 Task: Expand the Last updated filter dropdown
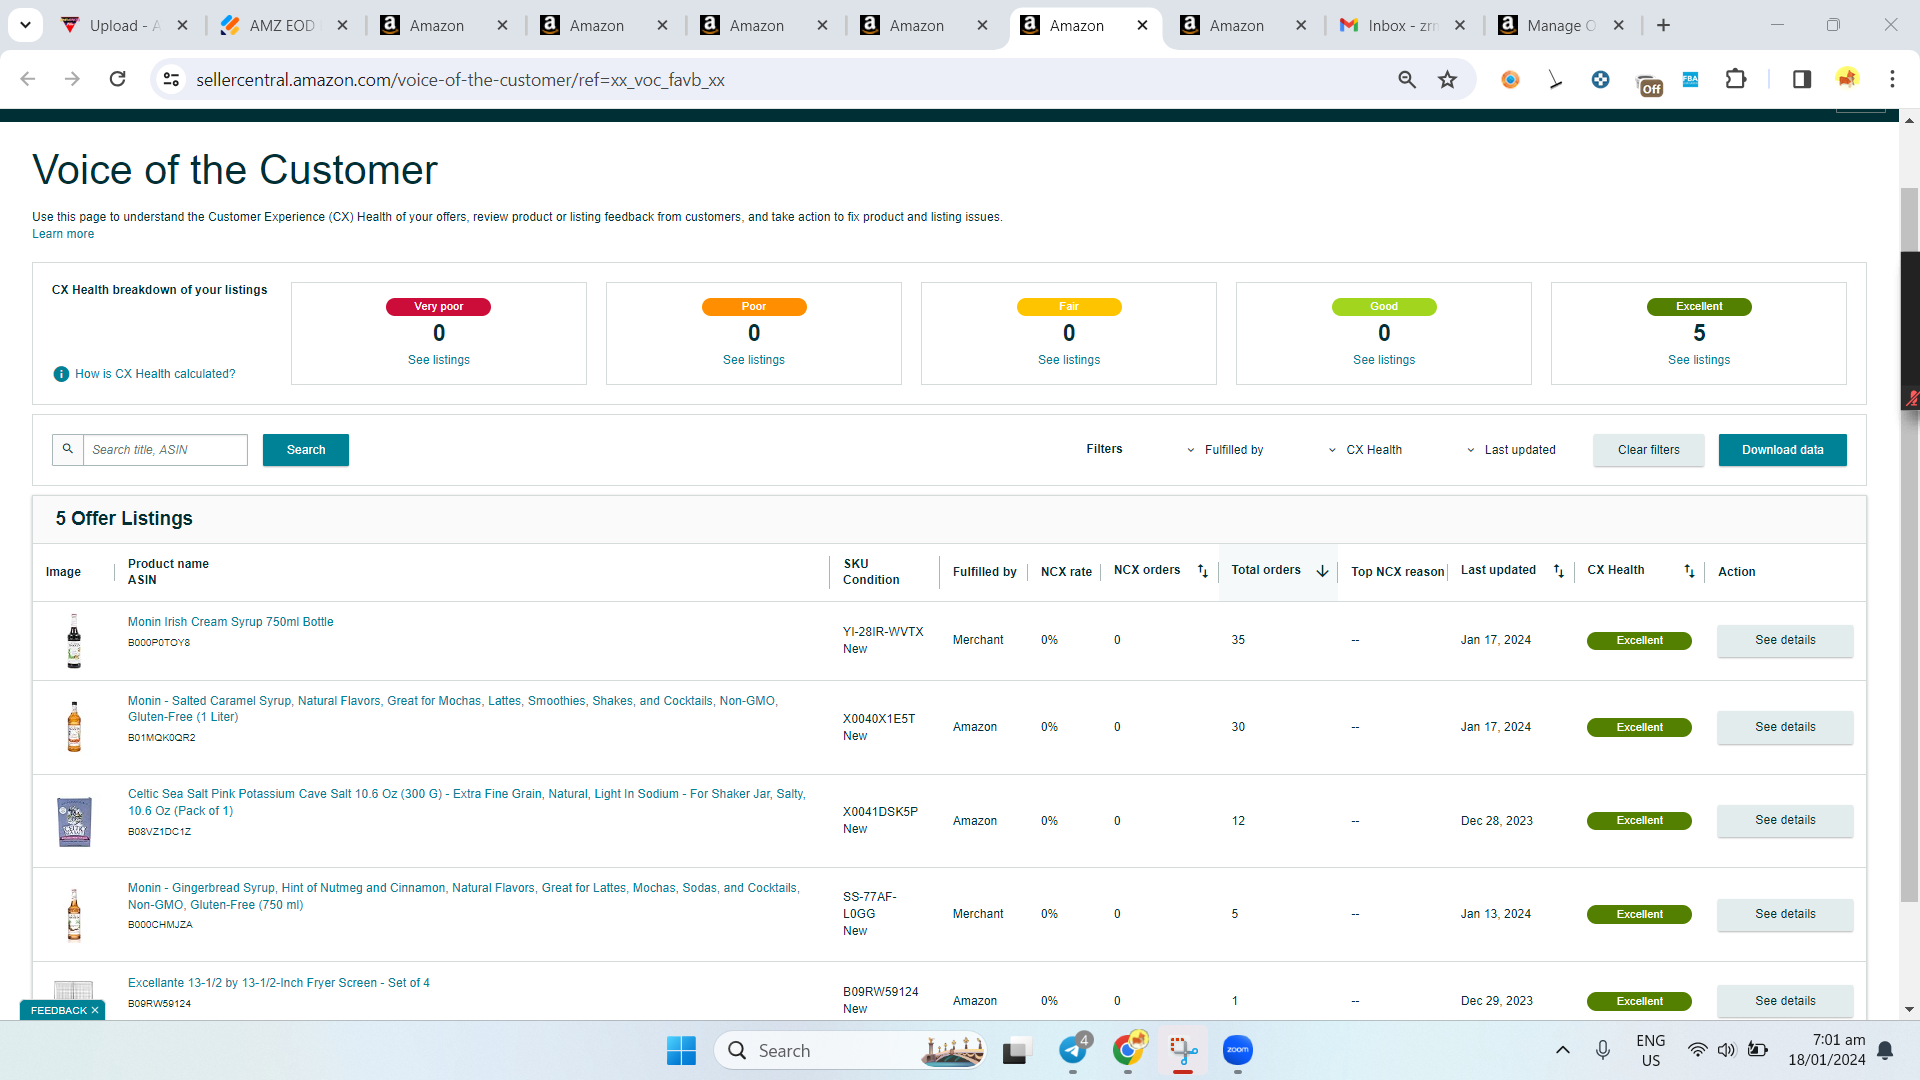[x=1511, y=450]
